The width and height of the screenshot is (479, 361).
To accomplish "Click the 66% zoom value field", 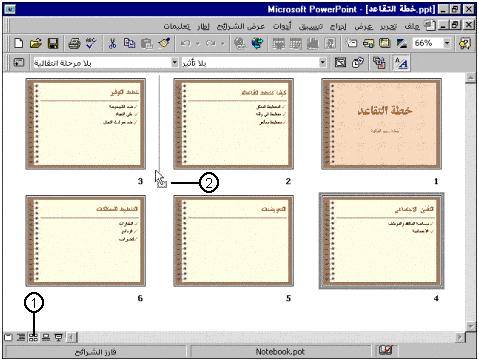I will [427, 43].
